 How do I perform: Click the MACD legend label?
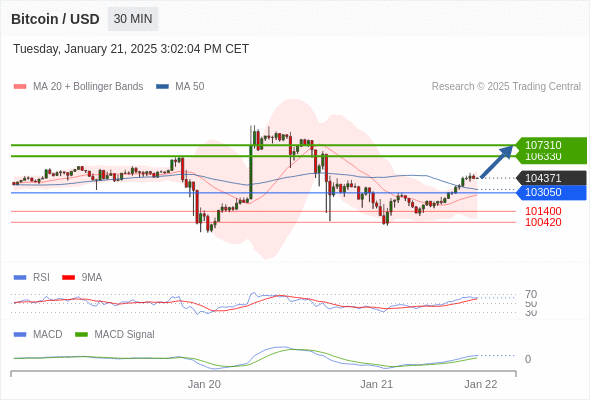pos(48,335)
